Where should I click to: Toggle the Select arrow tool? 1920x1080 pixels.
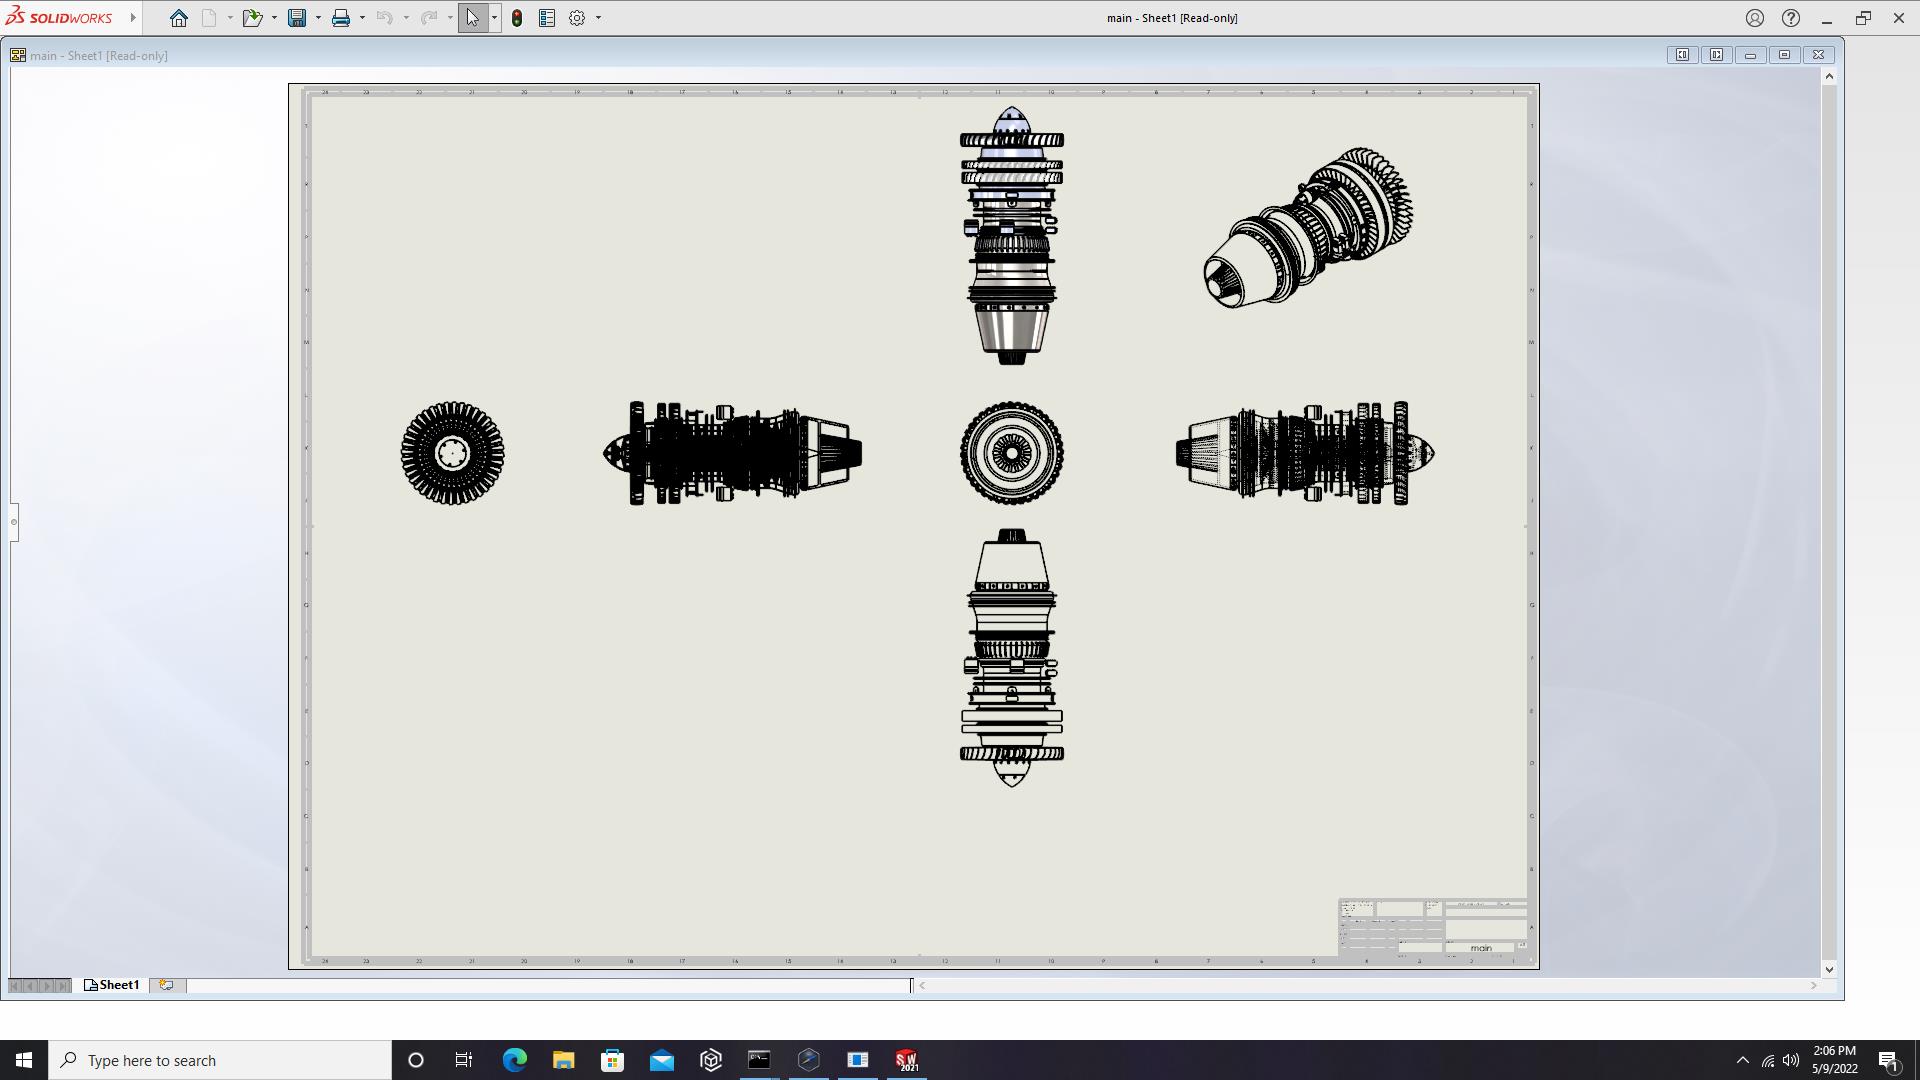(472, 18)
